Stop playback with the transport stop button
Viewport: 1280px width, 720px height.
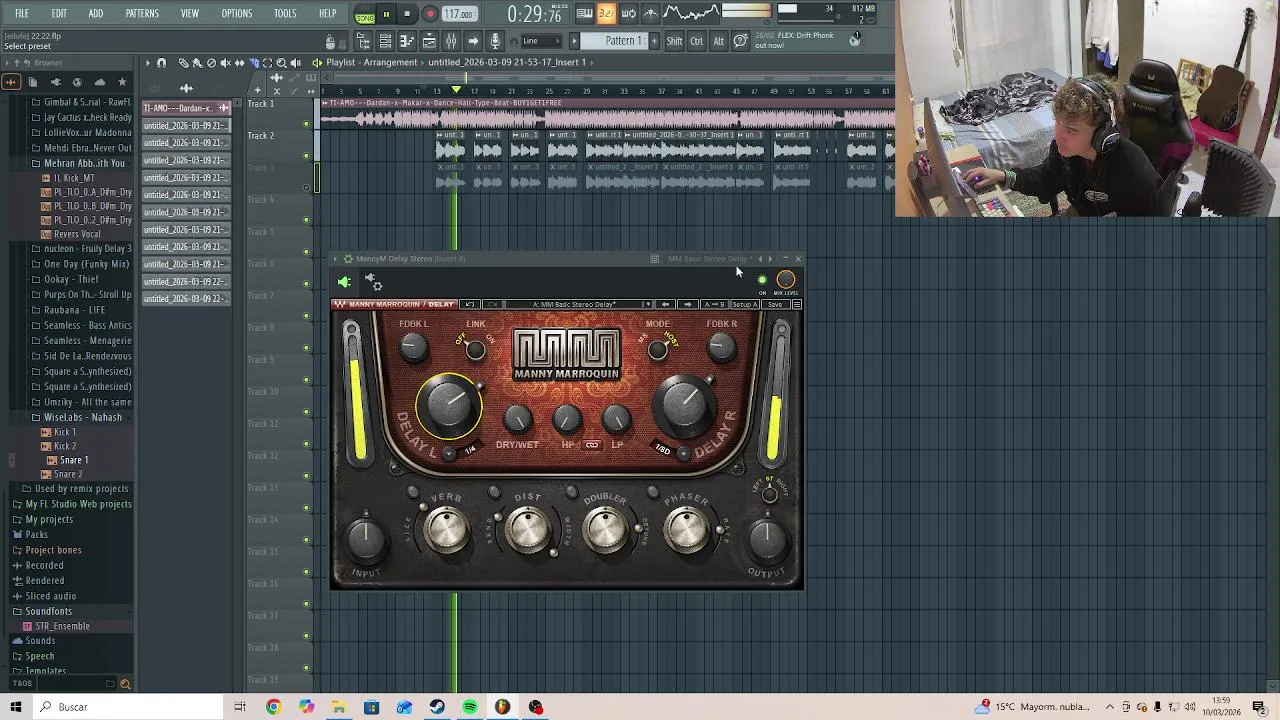[407, 14]
